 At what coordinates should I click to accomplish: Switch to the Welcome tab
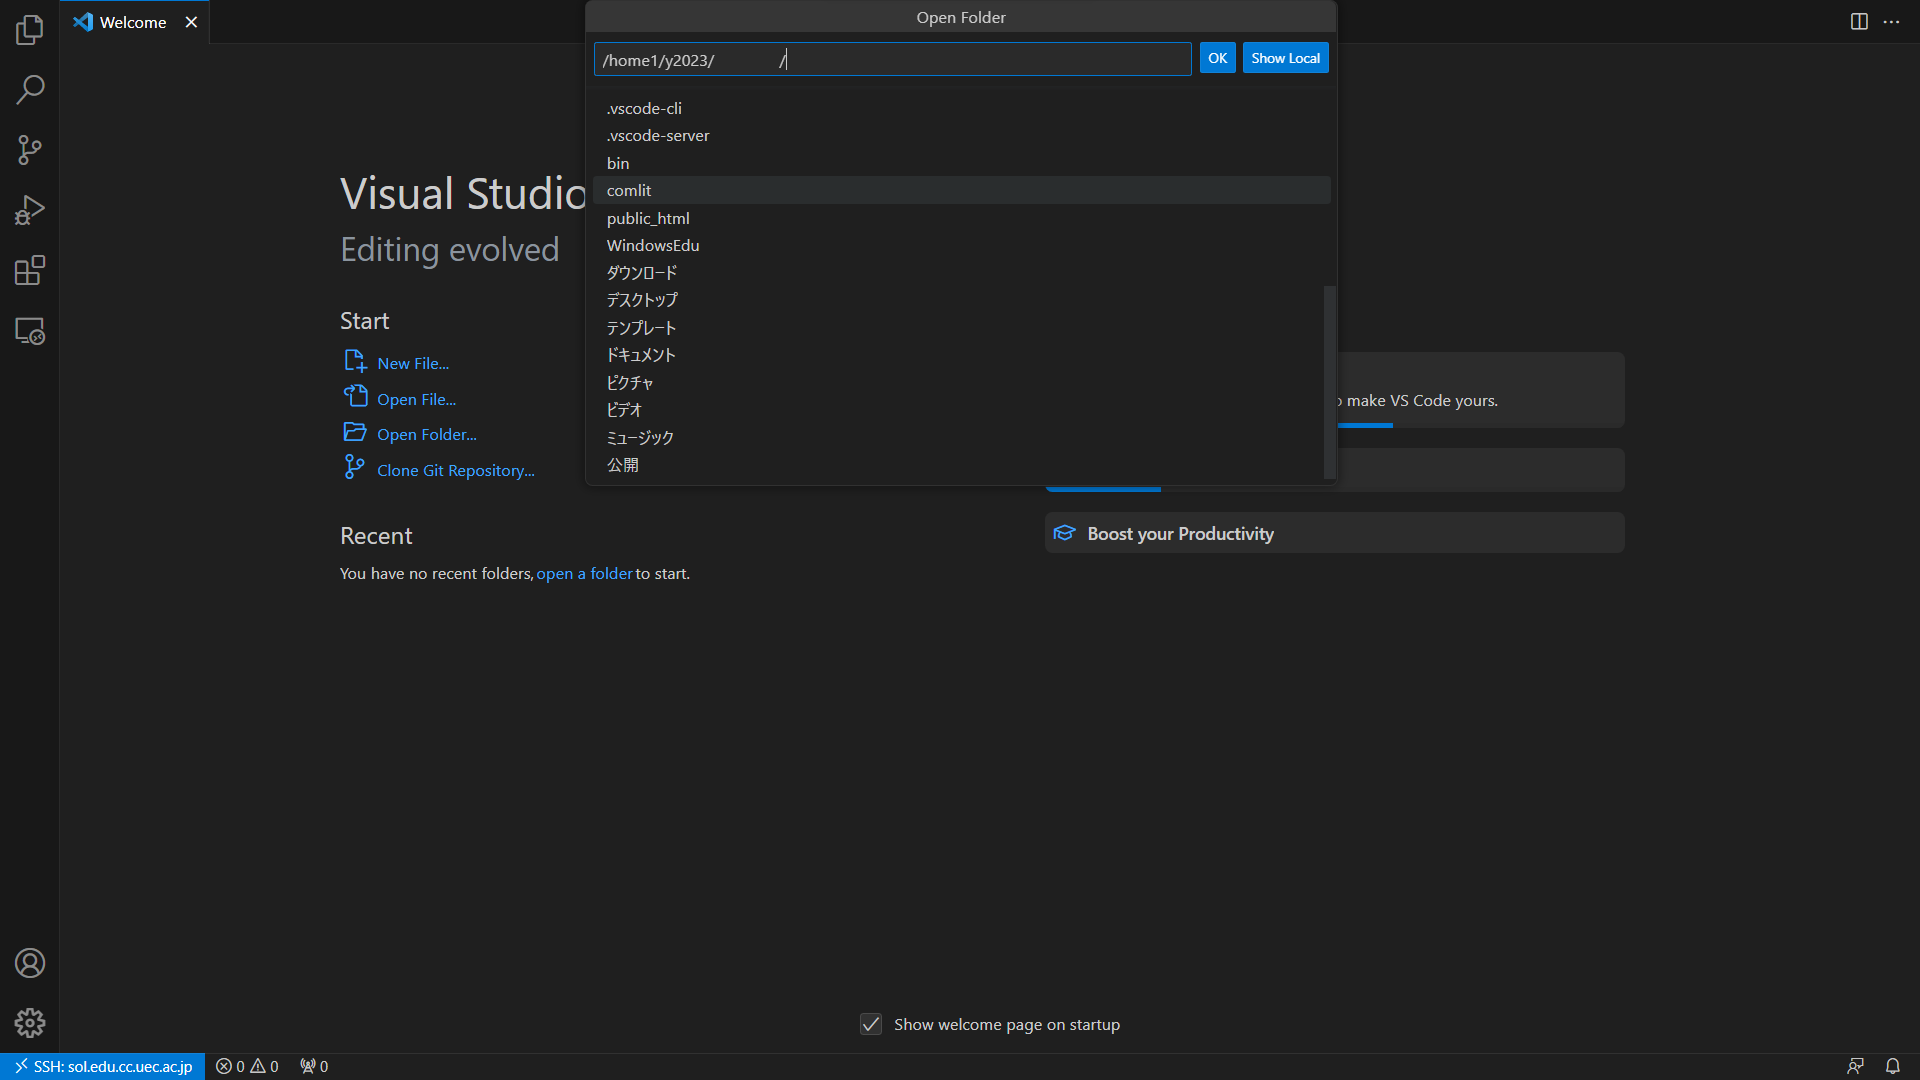tap(133, 22)
